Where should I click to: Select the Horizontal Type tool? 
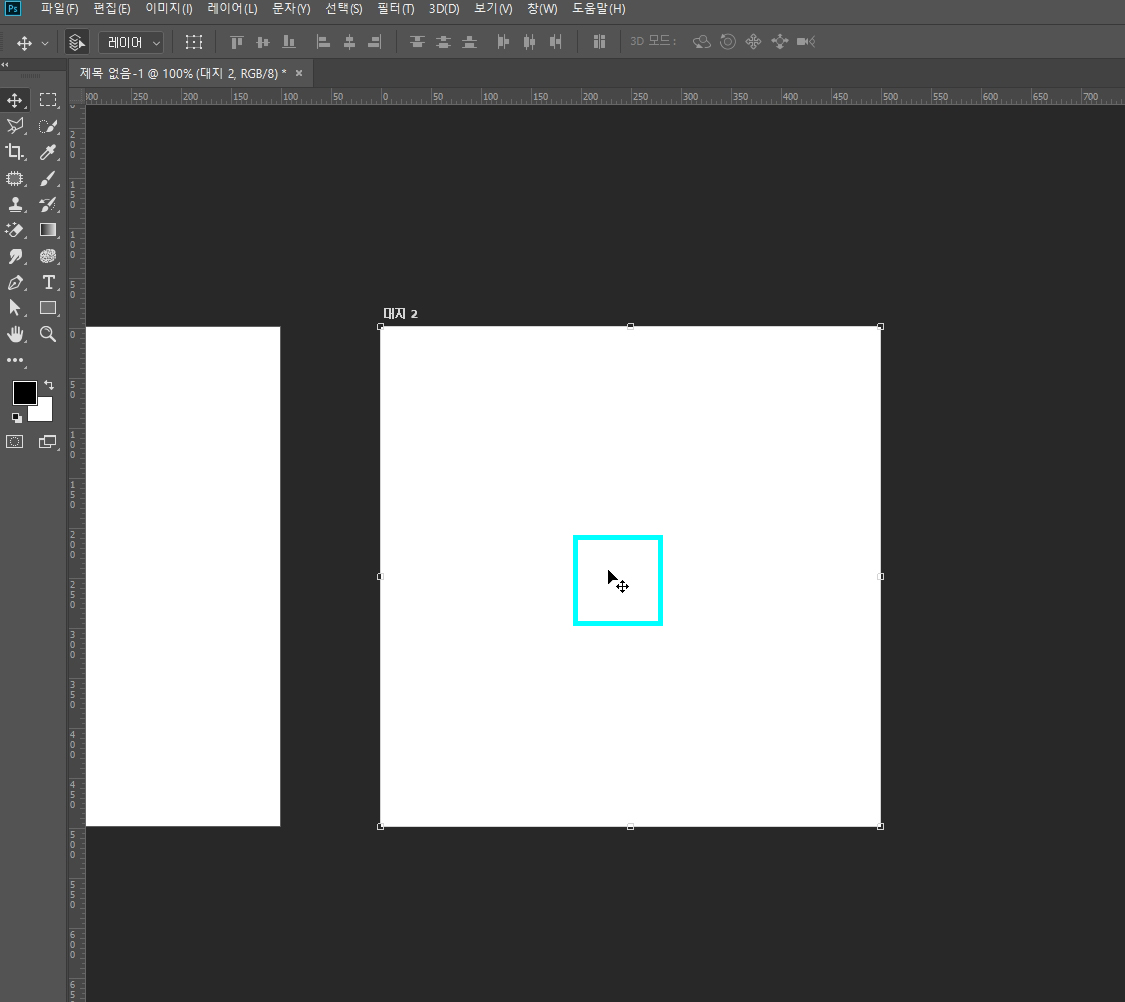click(48, 283)
